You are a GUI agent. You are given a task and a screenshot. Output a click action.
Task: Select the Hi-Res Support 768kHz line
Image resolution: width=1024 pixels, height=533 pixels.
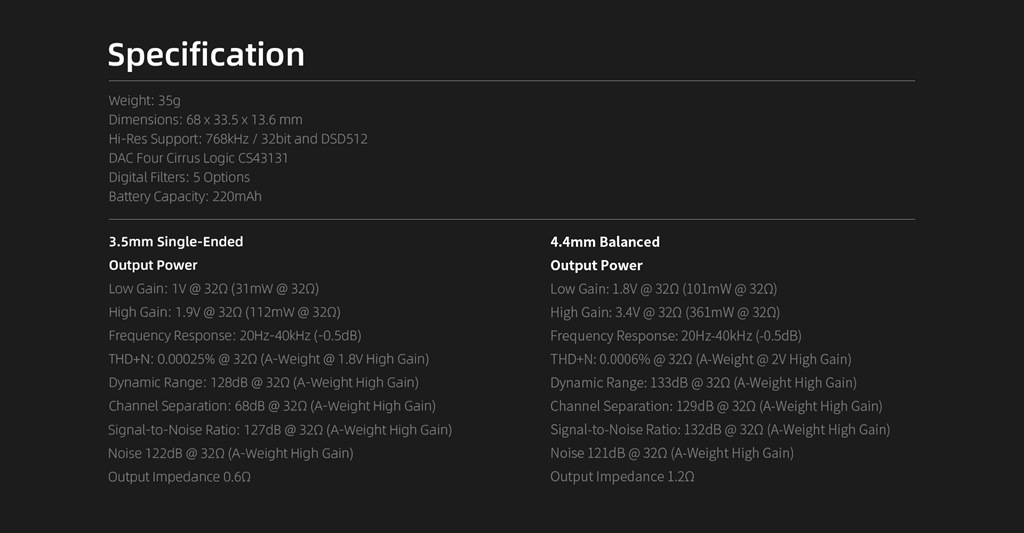238,139
